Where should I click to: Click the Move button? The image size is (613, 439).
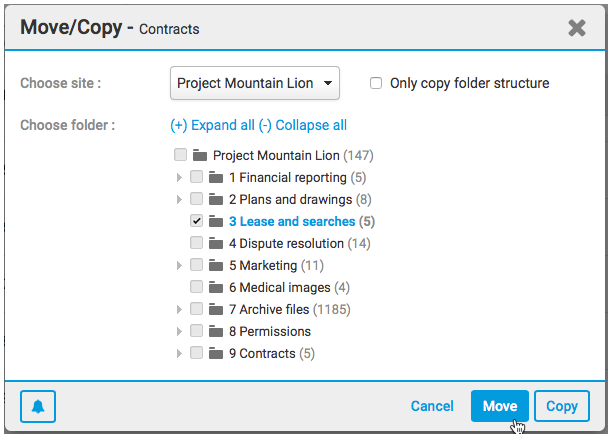point(500,406)
